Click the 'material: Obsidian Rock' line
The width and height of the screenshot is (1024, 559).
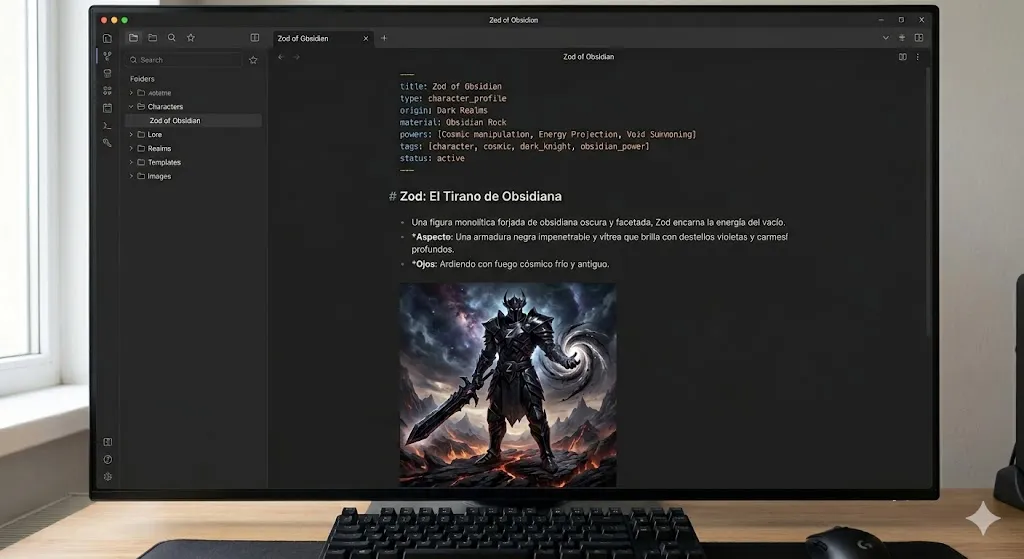click(x=453, y=122)
